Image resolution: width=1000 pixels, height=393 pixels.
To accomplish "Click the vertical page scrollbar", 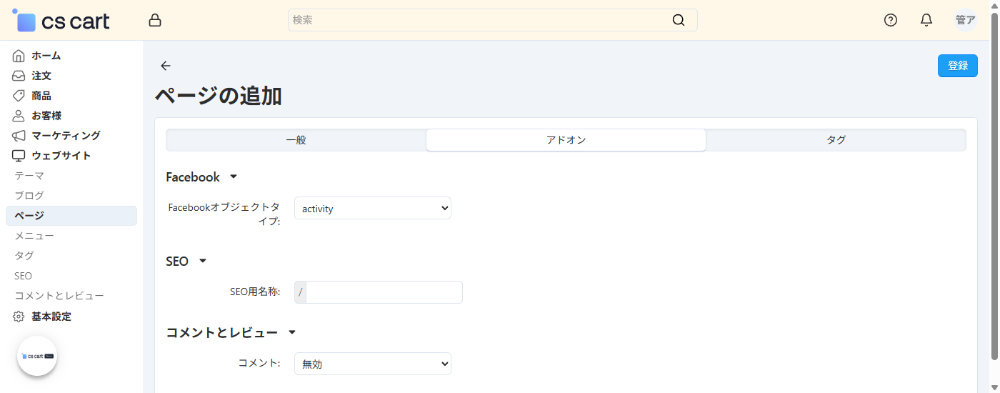I will click(994, 185).
